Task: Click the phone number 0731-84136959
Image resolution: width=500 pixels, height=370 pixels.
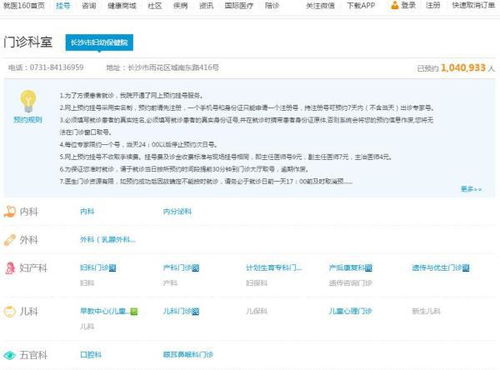Action: [x=57, y=68]
